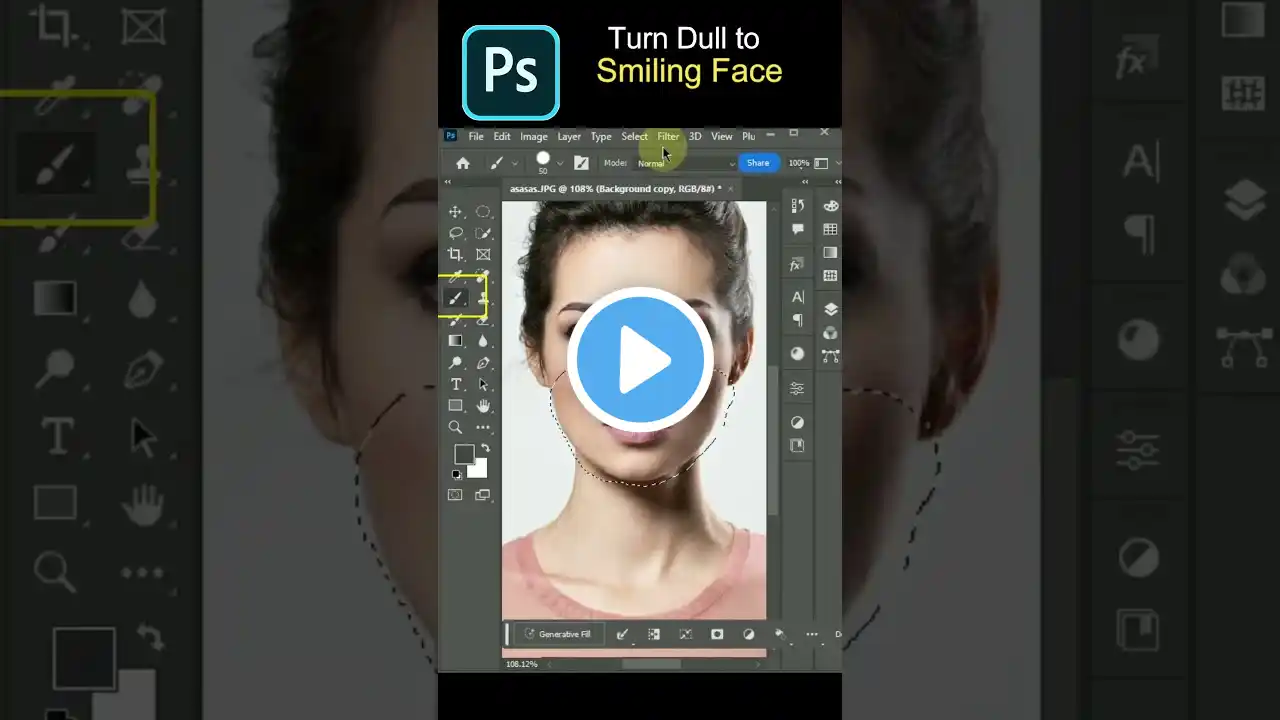
Task: Toggle the Brush Settings panel button
Action: 581,163
